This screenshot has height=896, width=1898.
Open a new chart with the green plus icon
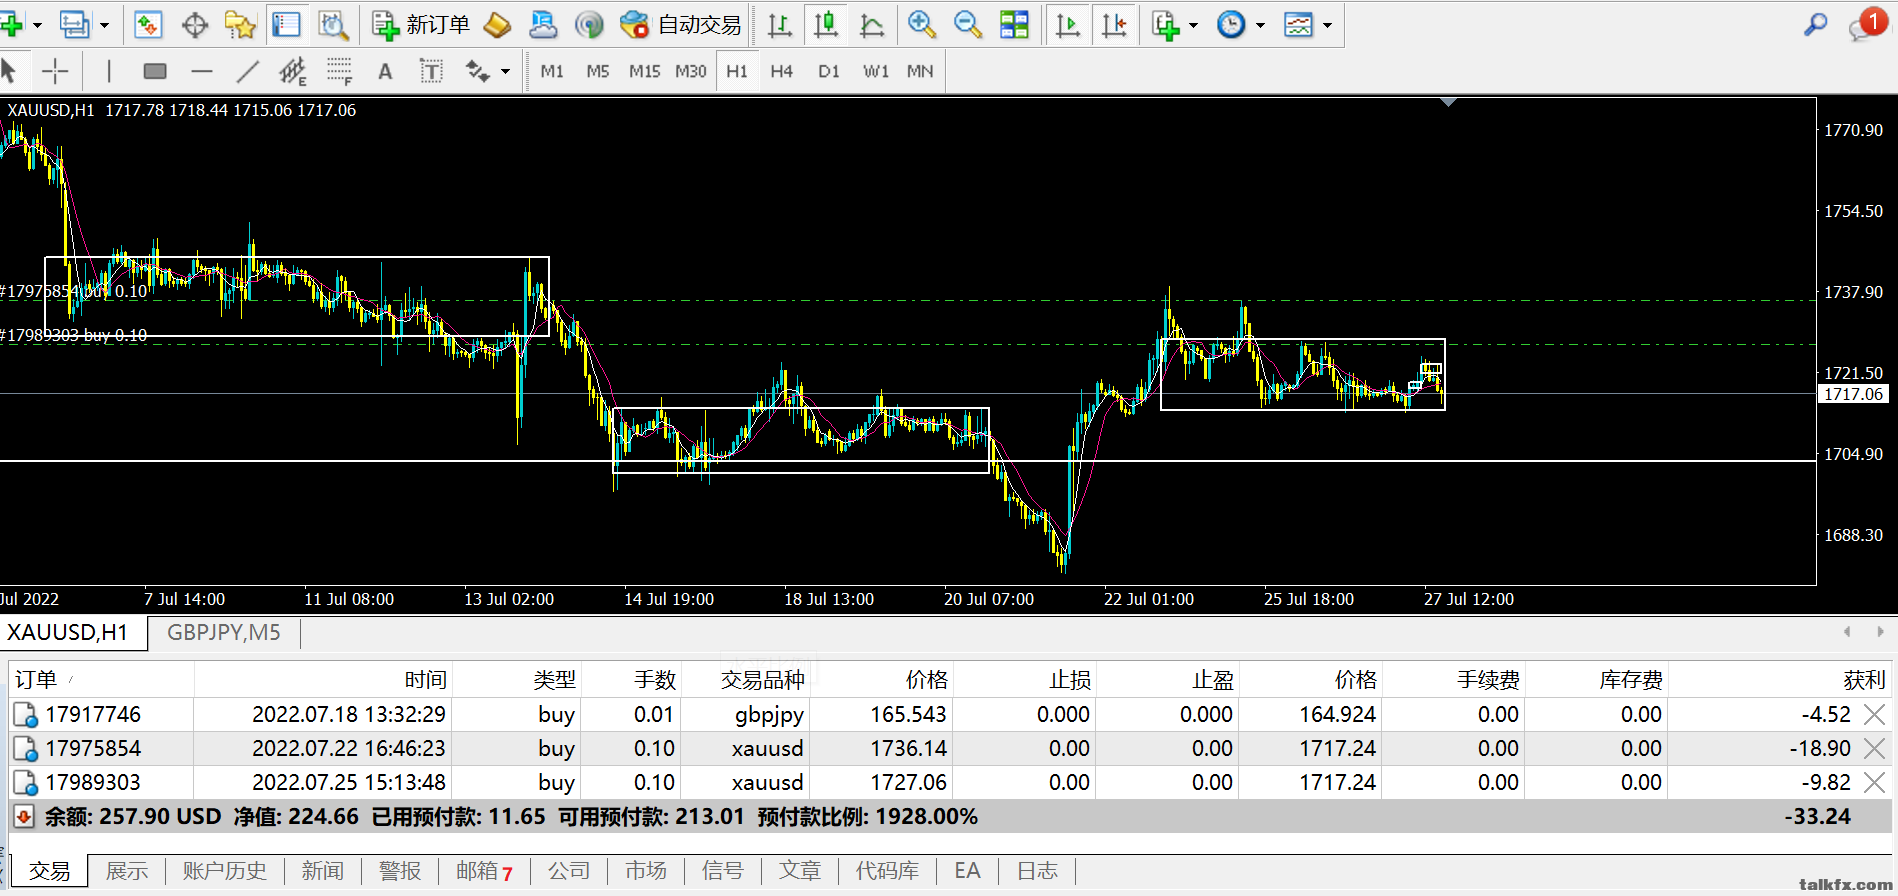coord(12,25)
